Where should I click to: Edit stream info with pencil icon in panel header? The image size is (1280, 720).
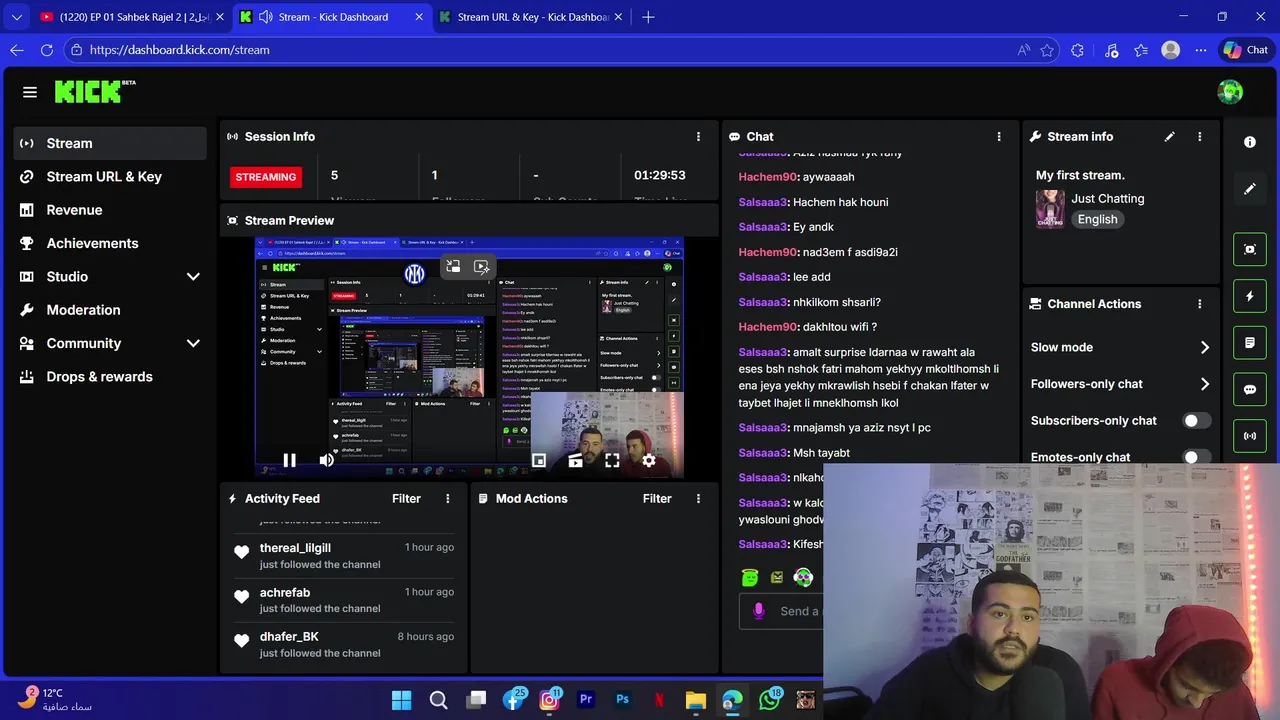pos(1169,137)
